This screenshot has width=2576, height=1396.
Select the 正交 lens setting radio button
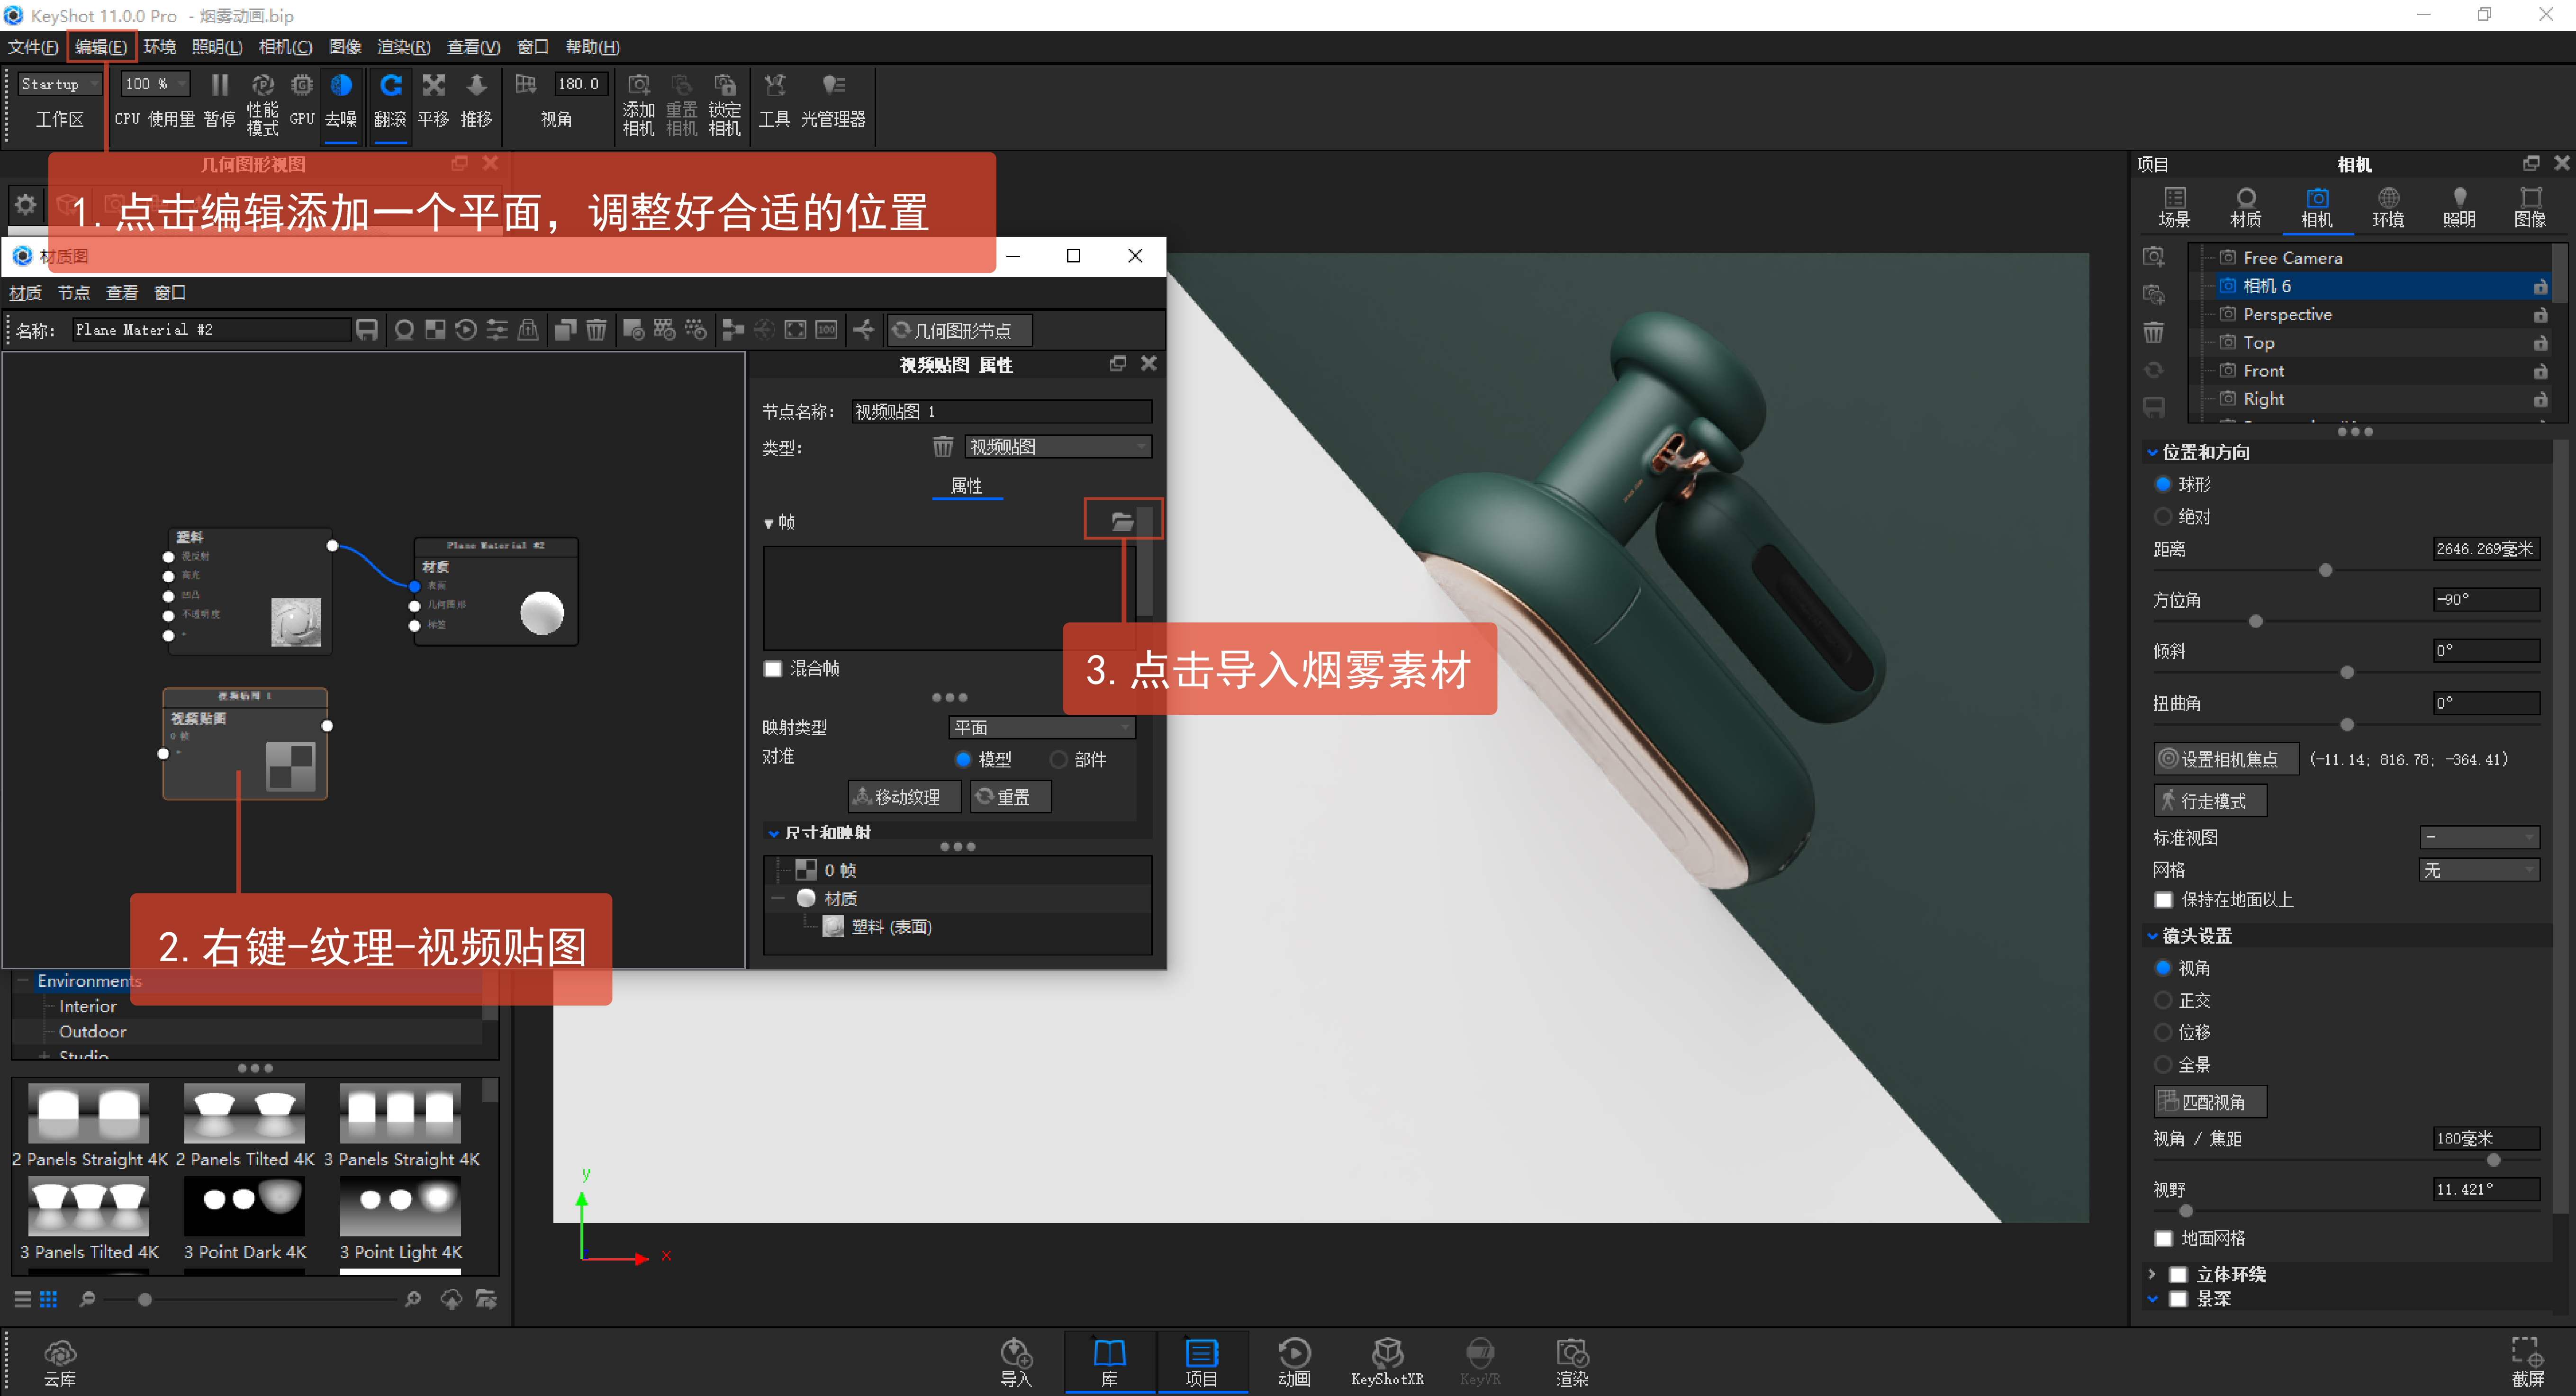click(2163, 1000)
